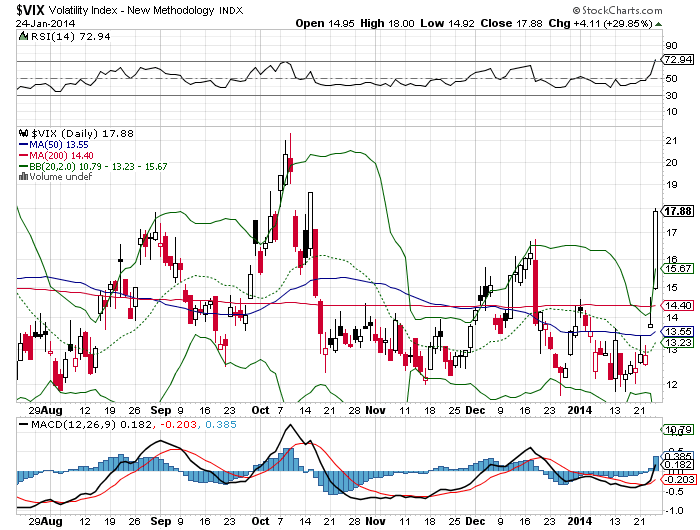
Task: Click the RSI(14) 72.94 legend label
Action: pos(70,37)
